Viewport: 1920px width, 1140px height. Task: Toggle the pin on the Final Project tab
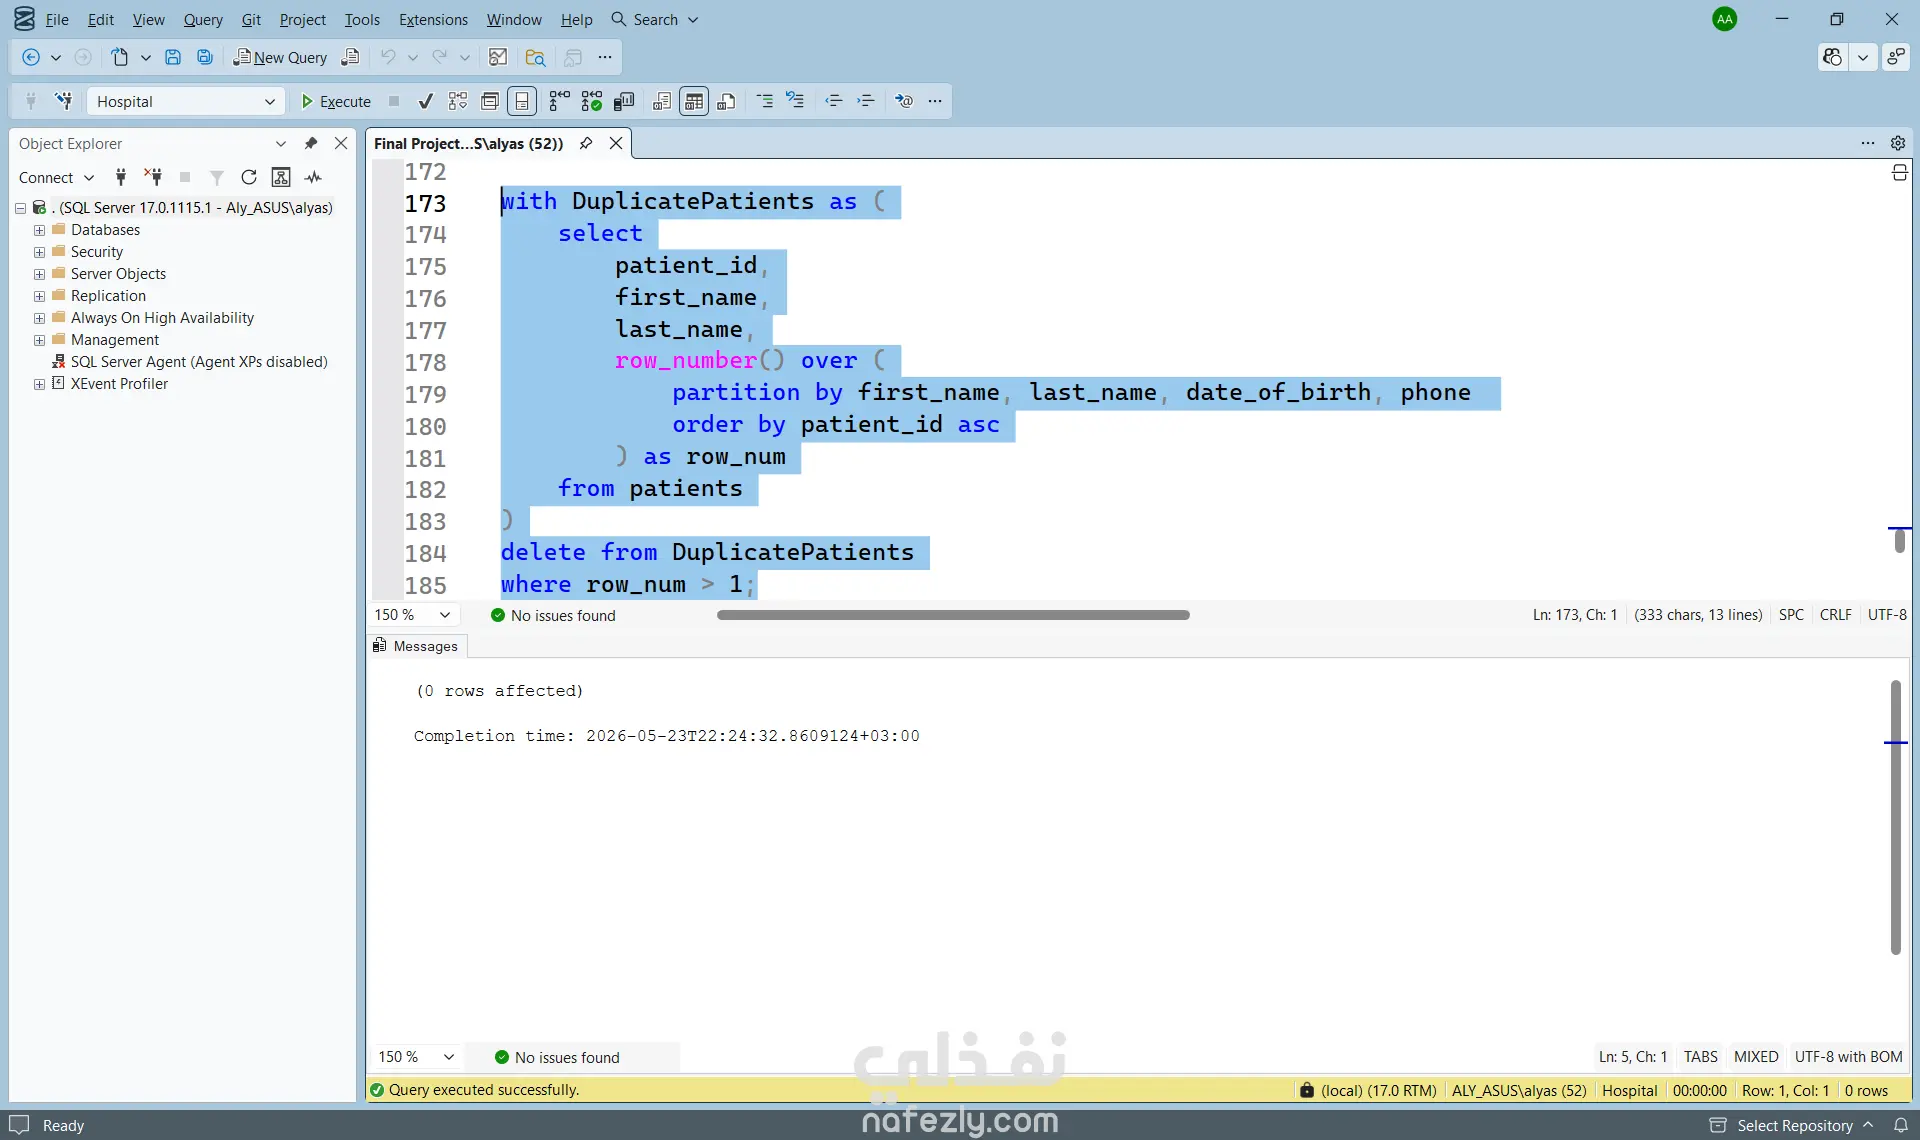[586, 143]
